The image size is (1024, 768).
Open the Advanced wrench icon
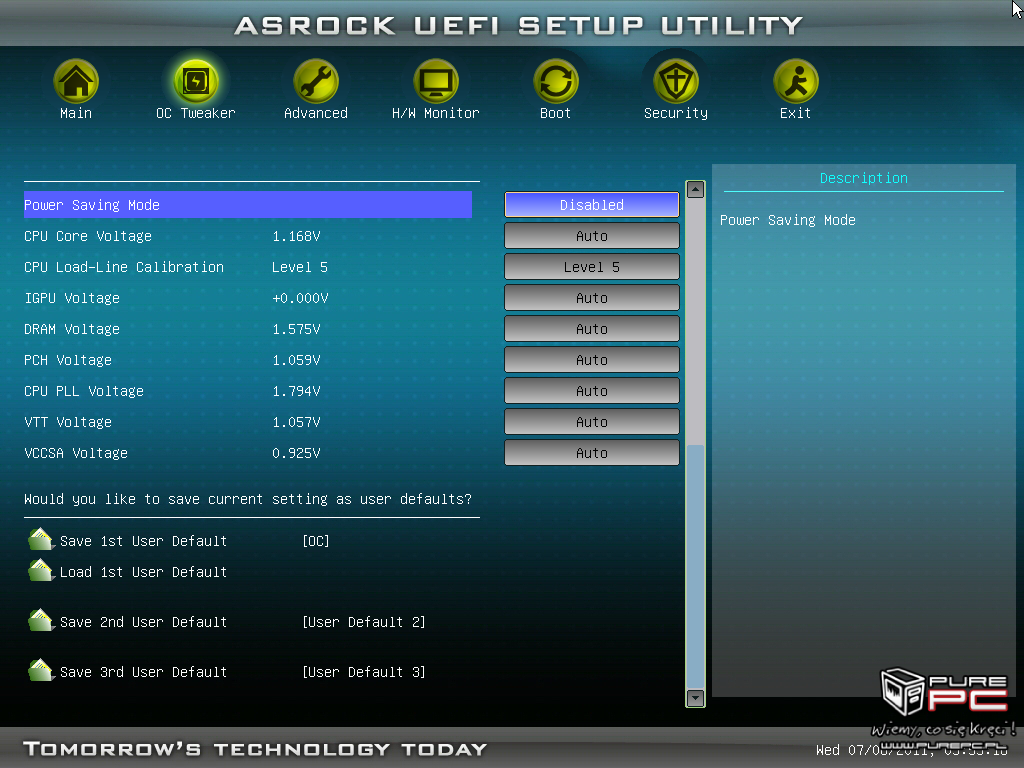coord(316,81)
